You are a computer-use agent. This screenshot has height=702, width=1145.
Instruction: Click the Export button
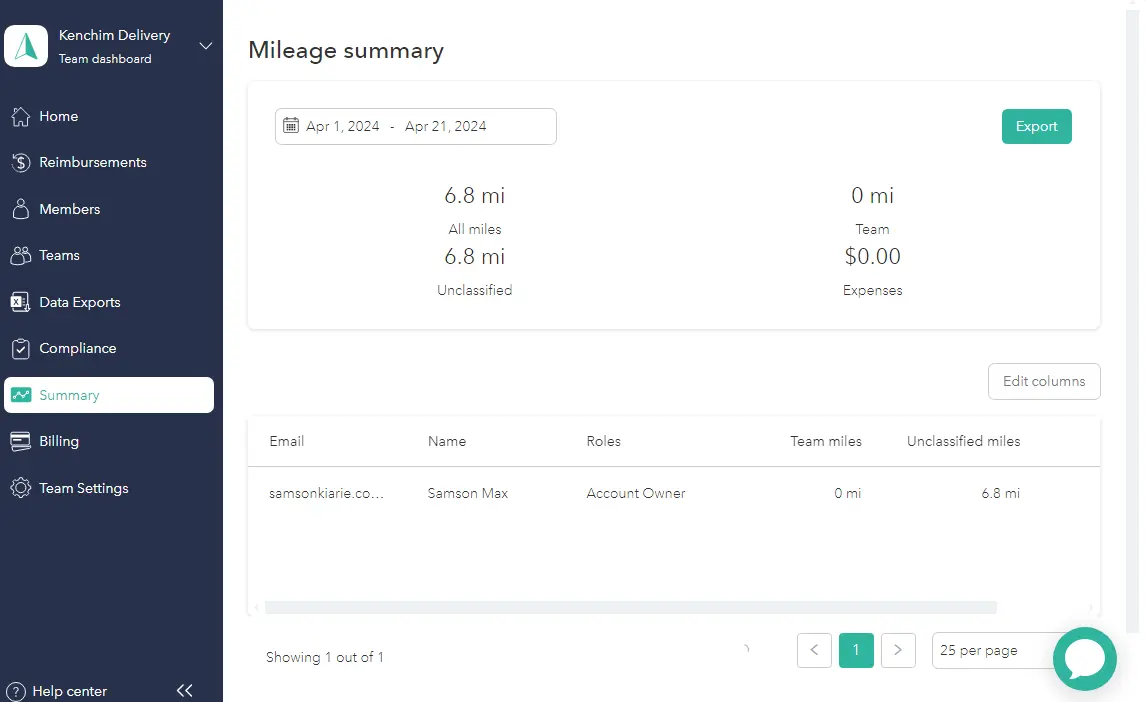pyautogui.click(x=1036, y=126)
